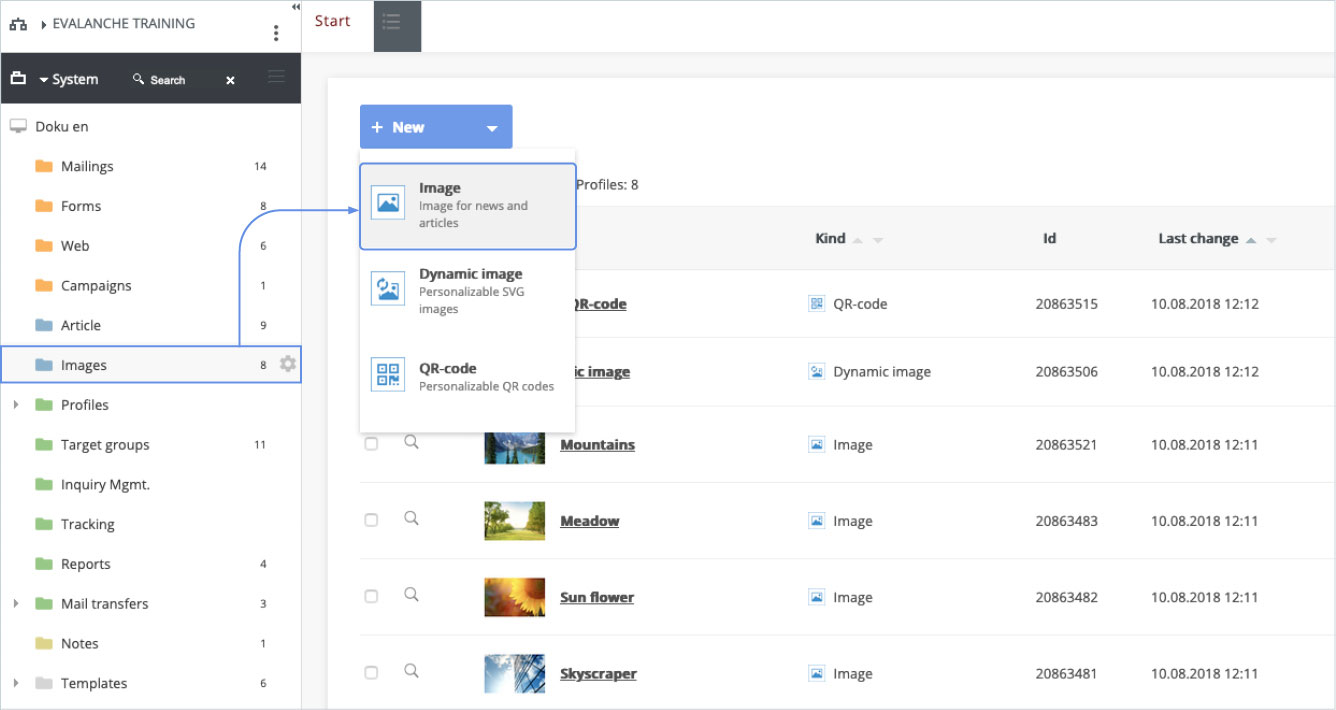Click the magnifier preview icon for Meadow row
Image resolution: width=1336 pixels, height=710 pixels.
tap(411, 518)
